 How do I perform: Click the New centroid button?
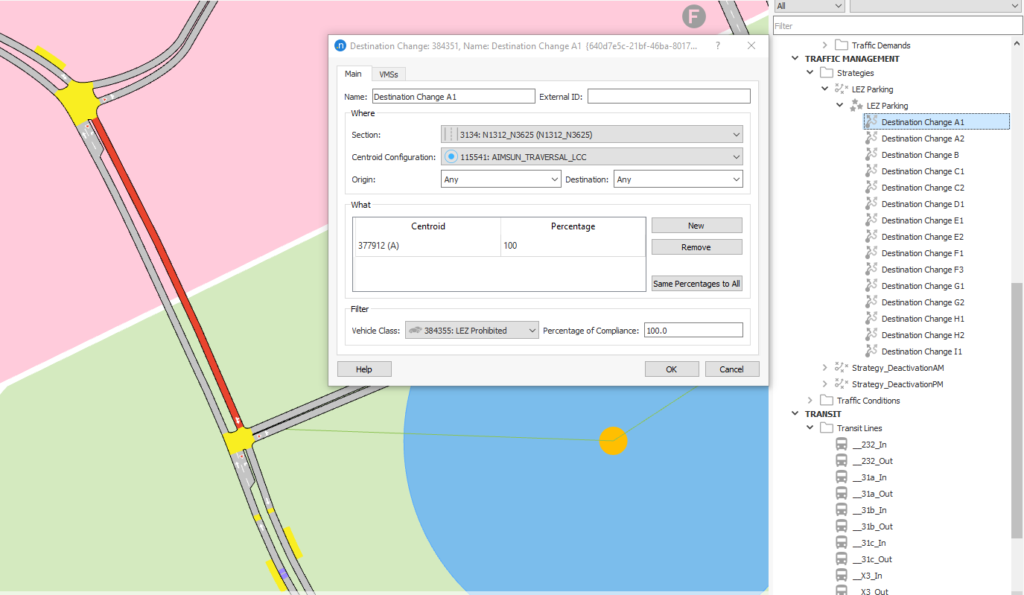697,225
